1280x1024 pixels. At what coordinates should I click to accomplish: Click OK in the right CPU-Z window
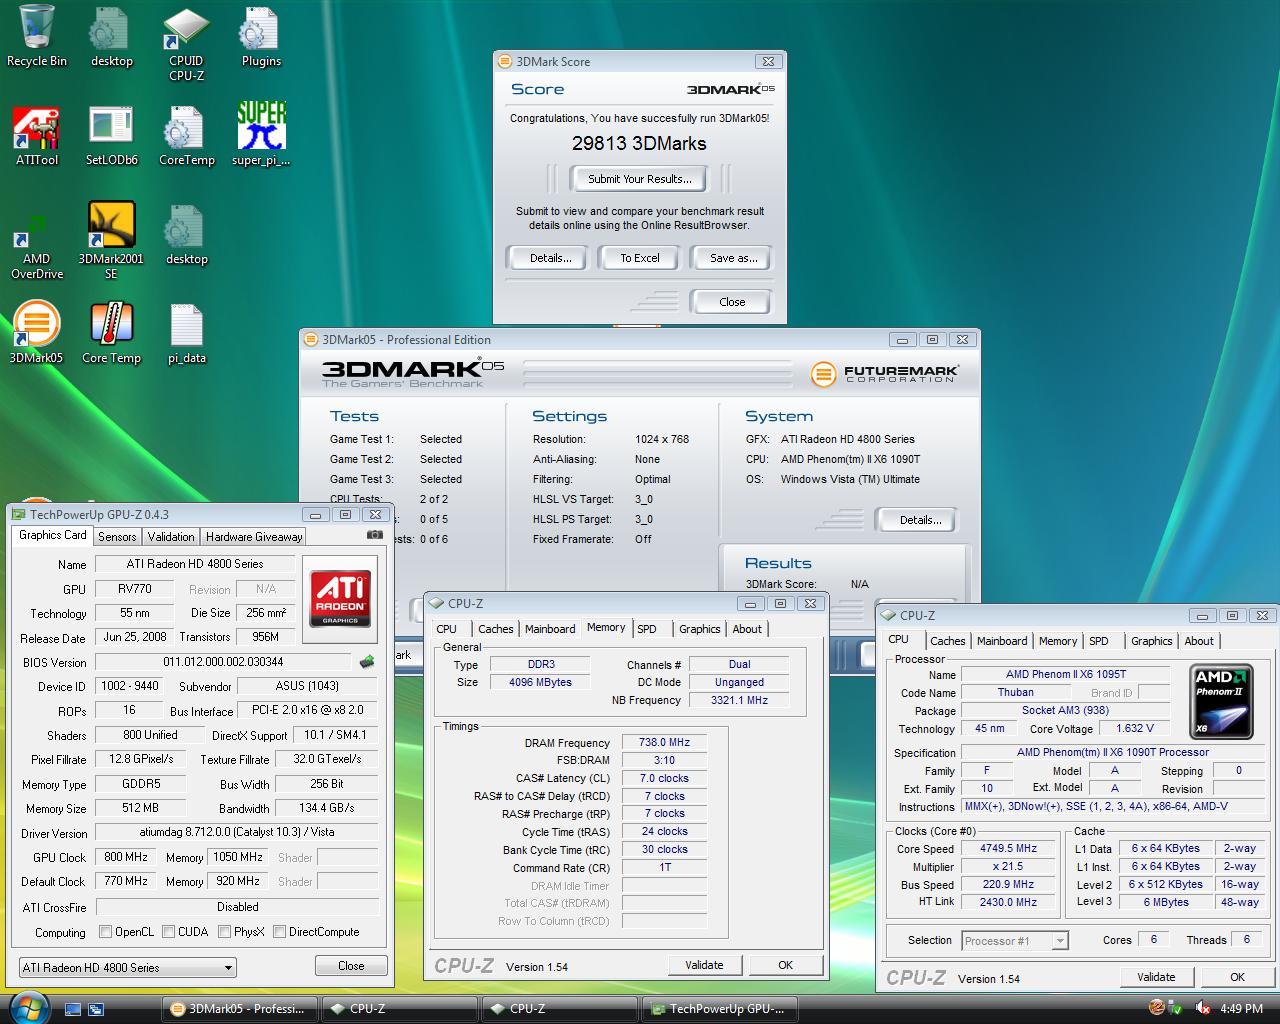point(1237,977)
